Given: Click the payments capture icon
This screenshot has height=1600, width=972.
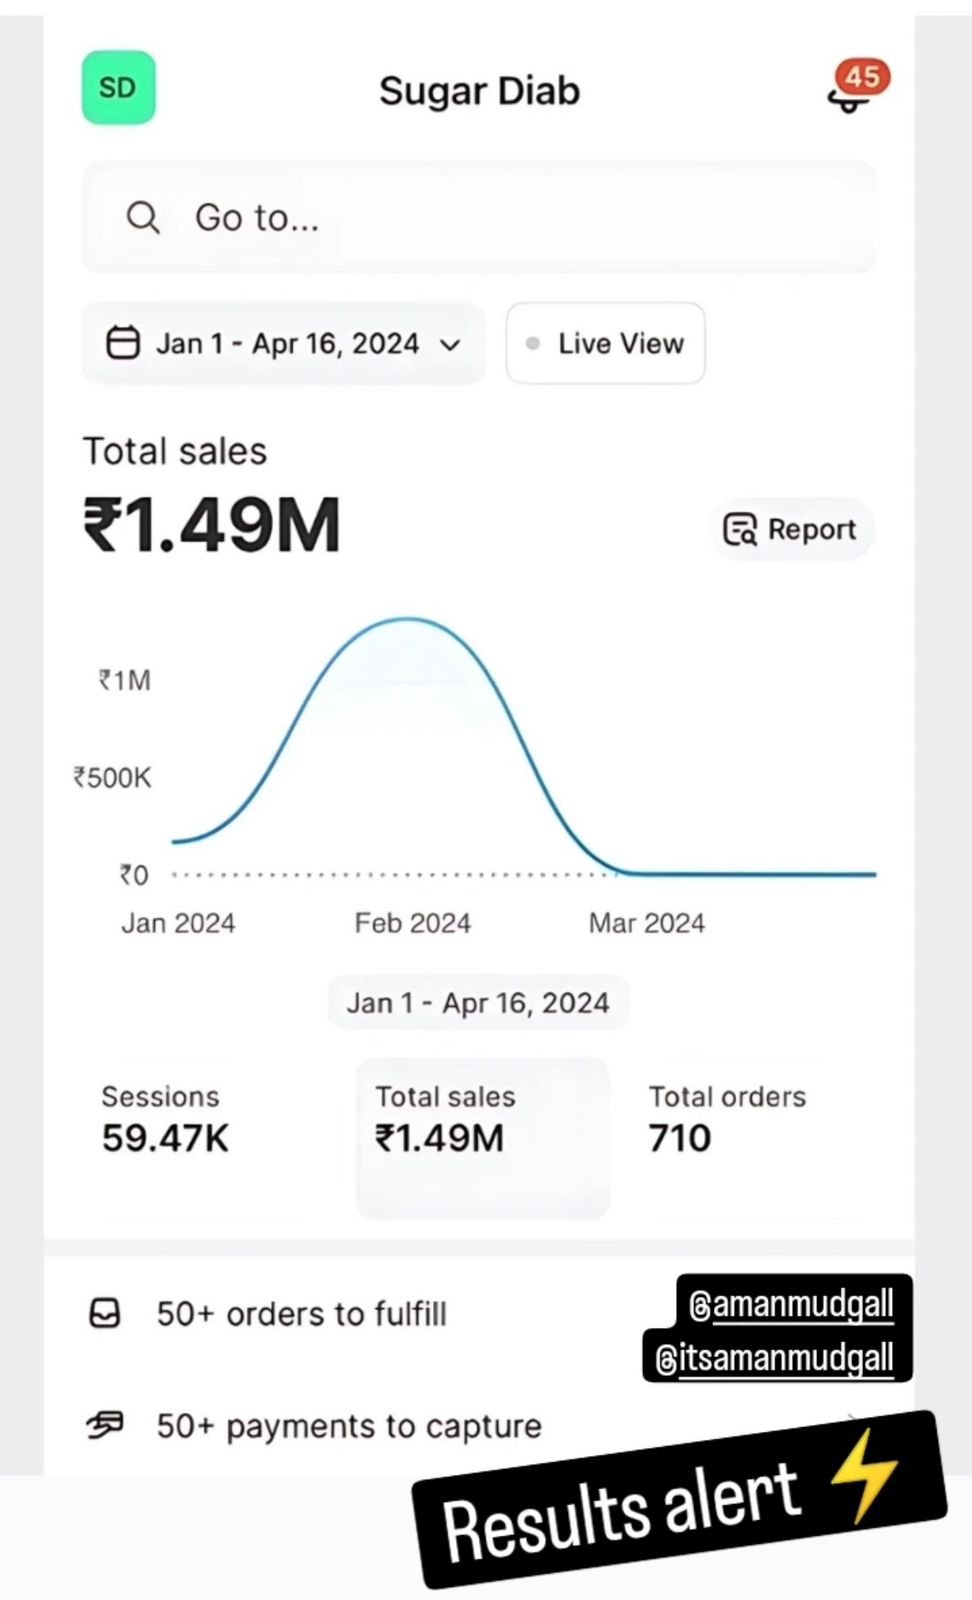Looking at the screenshot, I should 105,1424.
